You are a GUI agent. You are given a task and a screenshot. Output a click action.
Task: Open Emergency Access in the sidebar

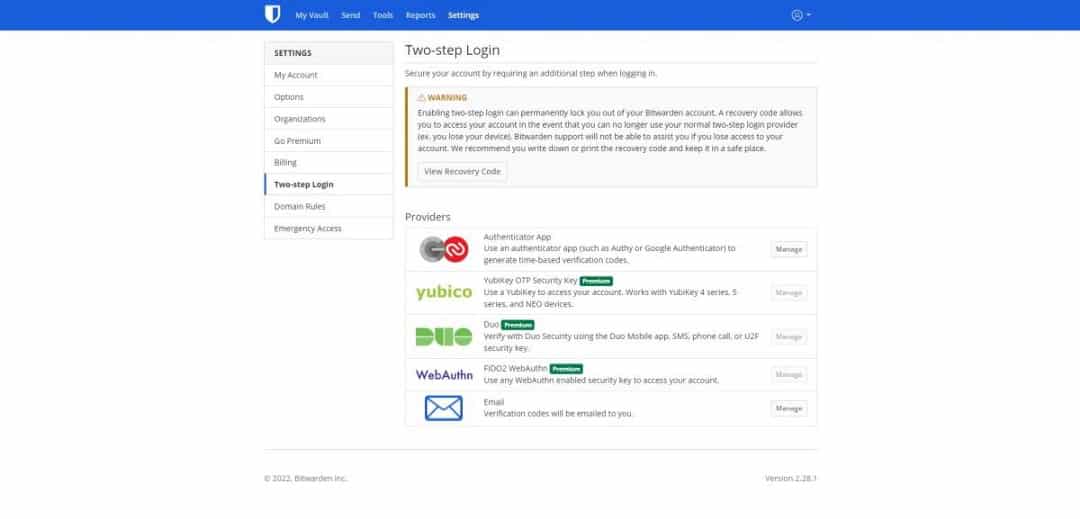pyautogui.click(x=308, y=228)
